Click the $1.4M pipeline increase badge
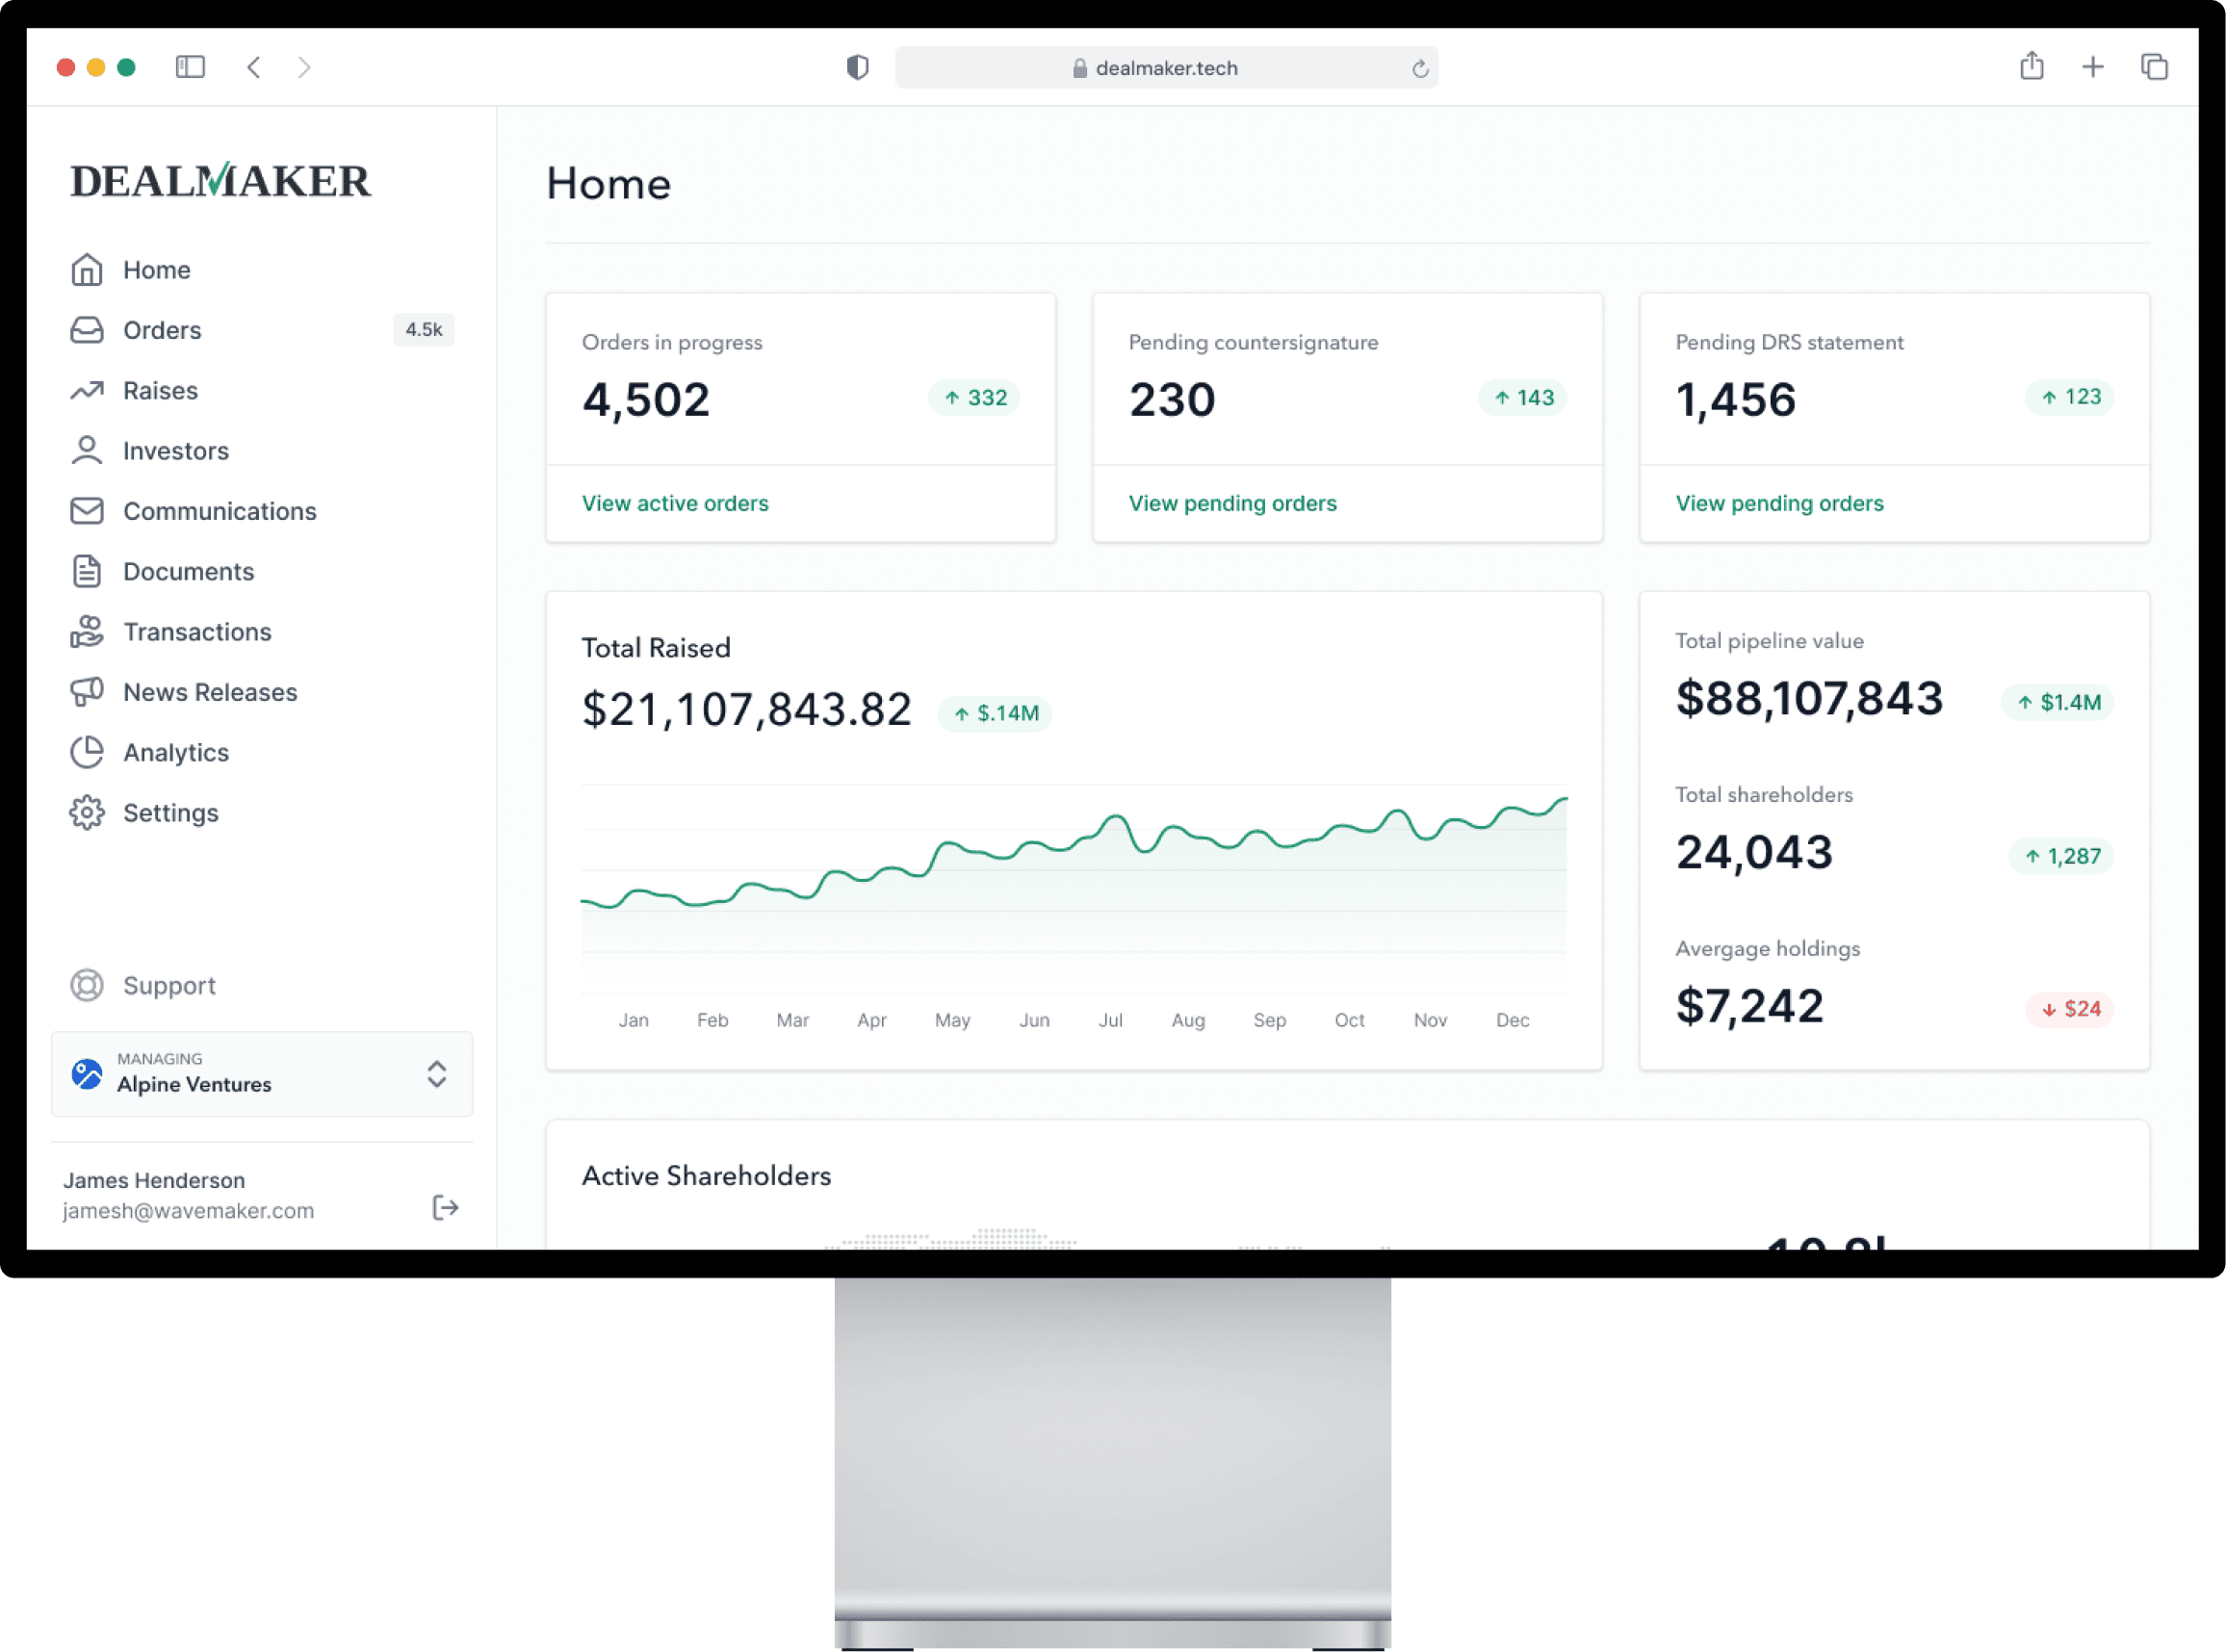Image resolution: width=2226 pixels, height=1652 pixels. point(2058,702)
